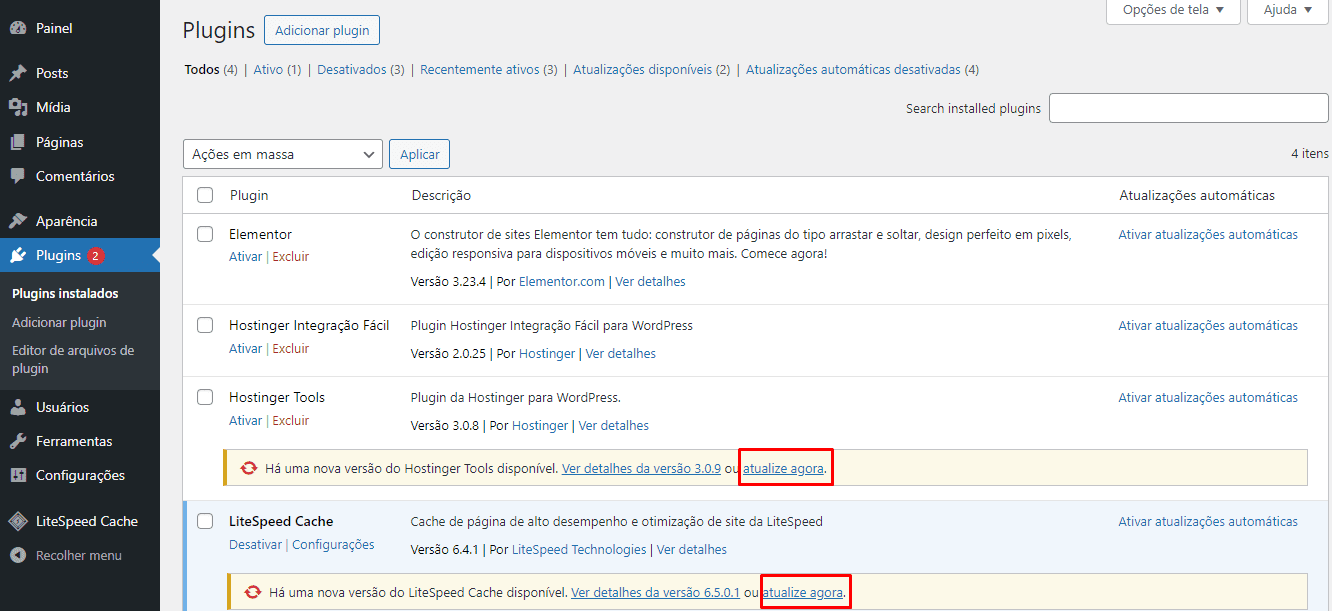The width and height of the screenshot is (1332, 611).
Task: Expand the Ajuda help panel
Action: coord(1287,10)
